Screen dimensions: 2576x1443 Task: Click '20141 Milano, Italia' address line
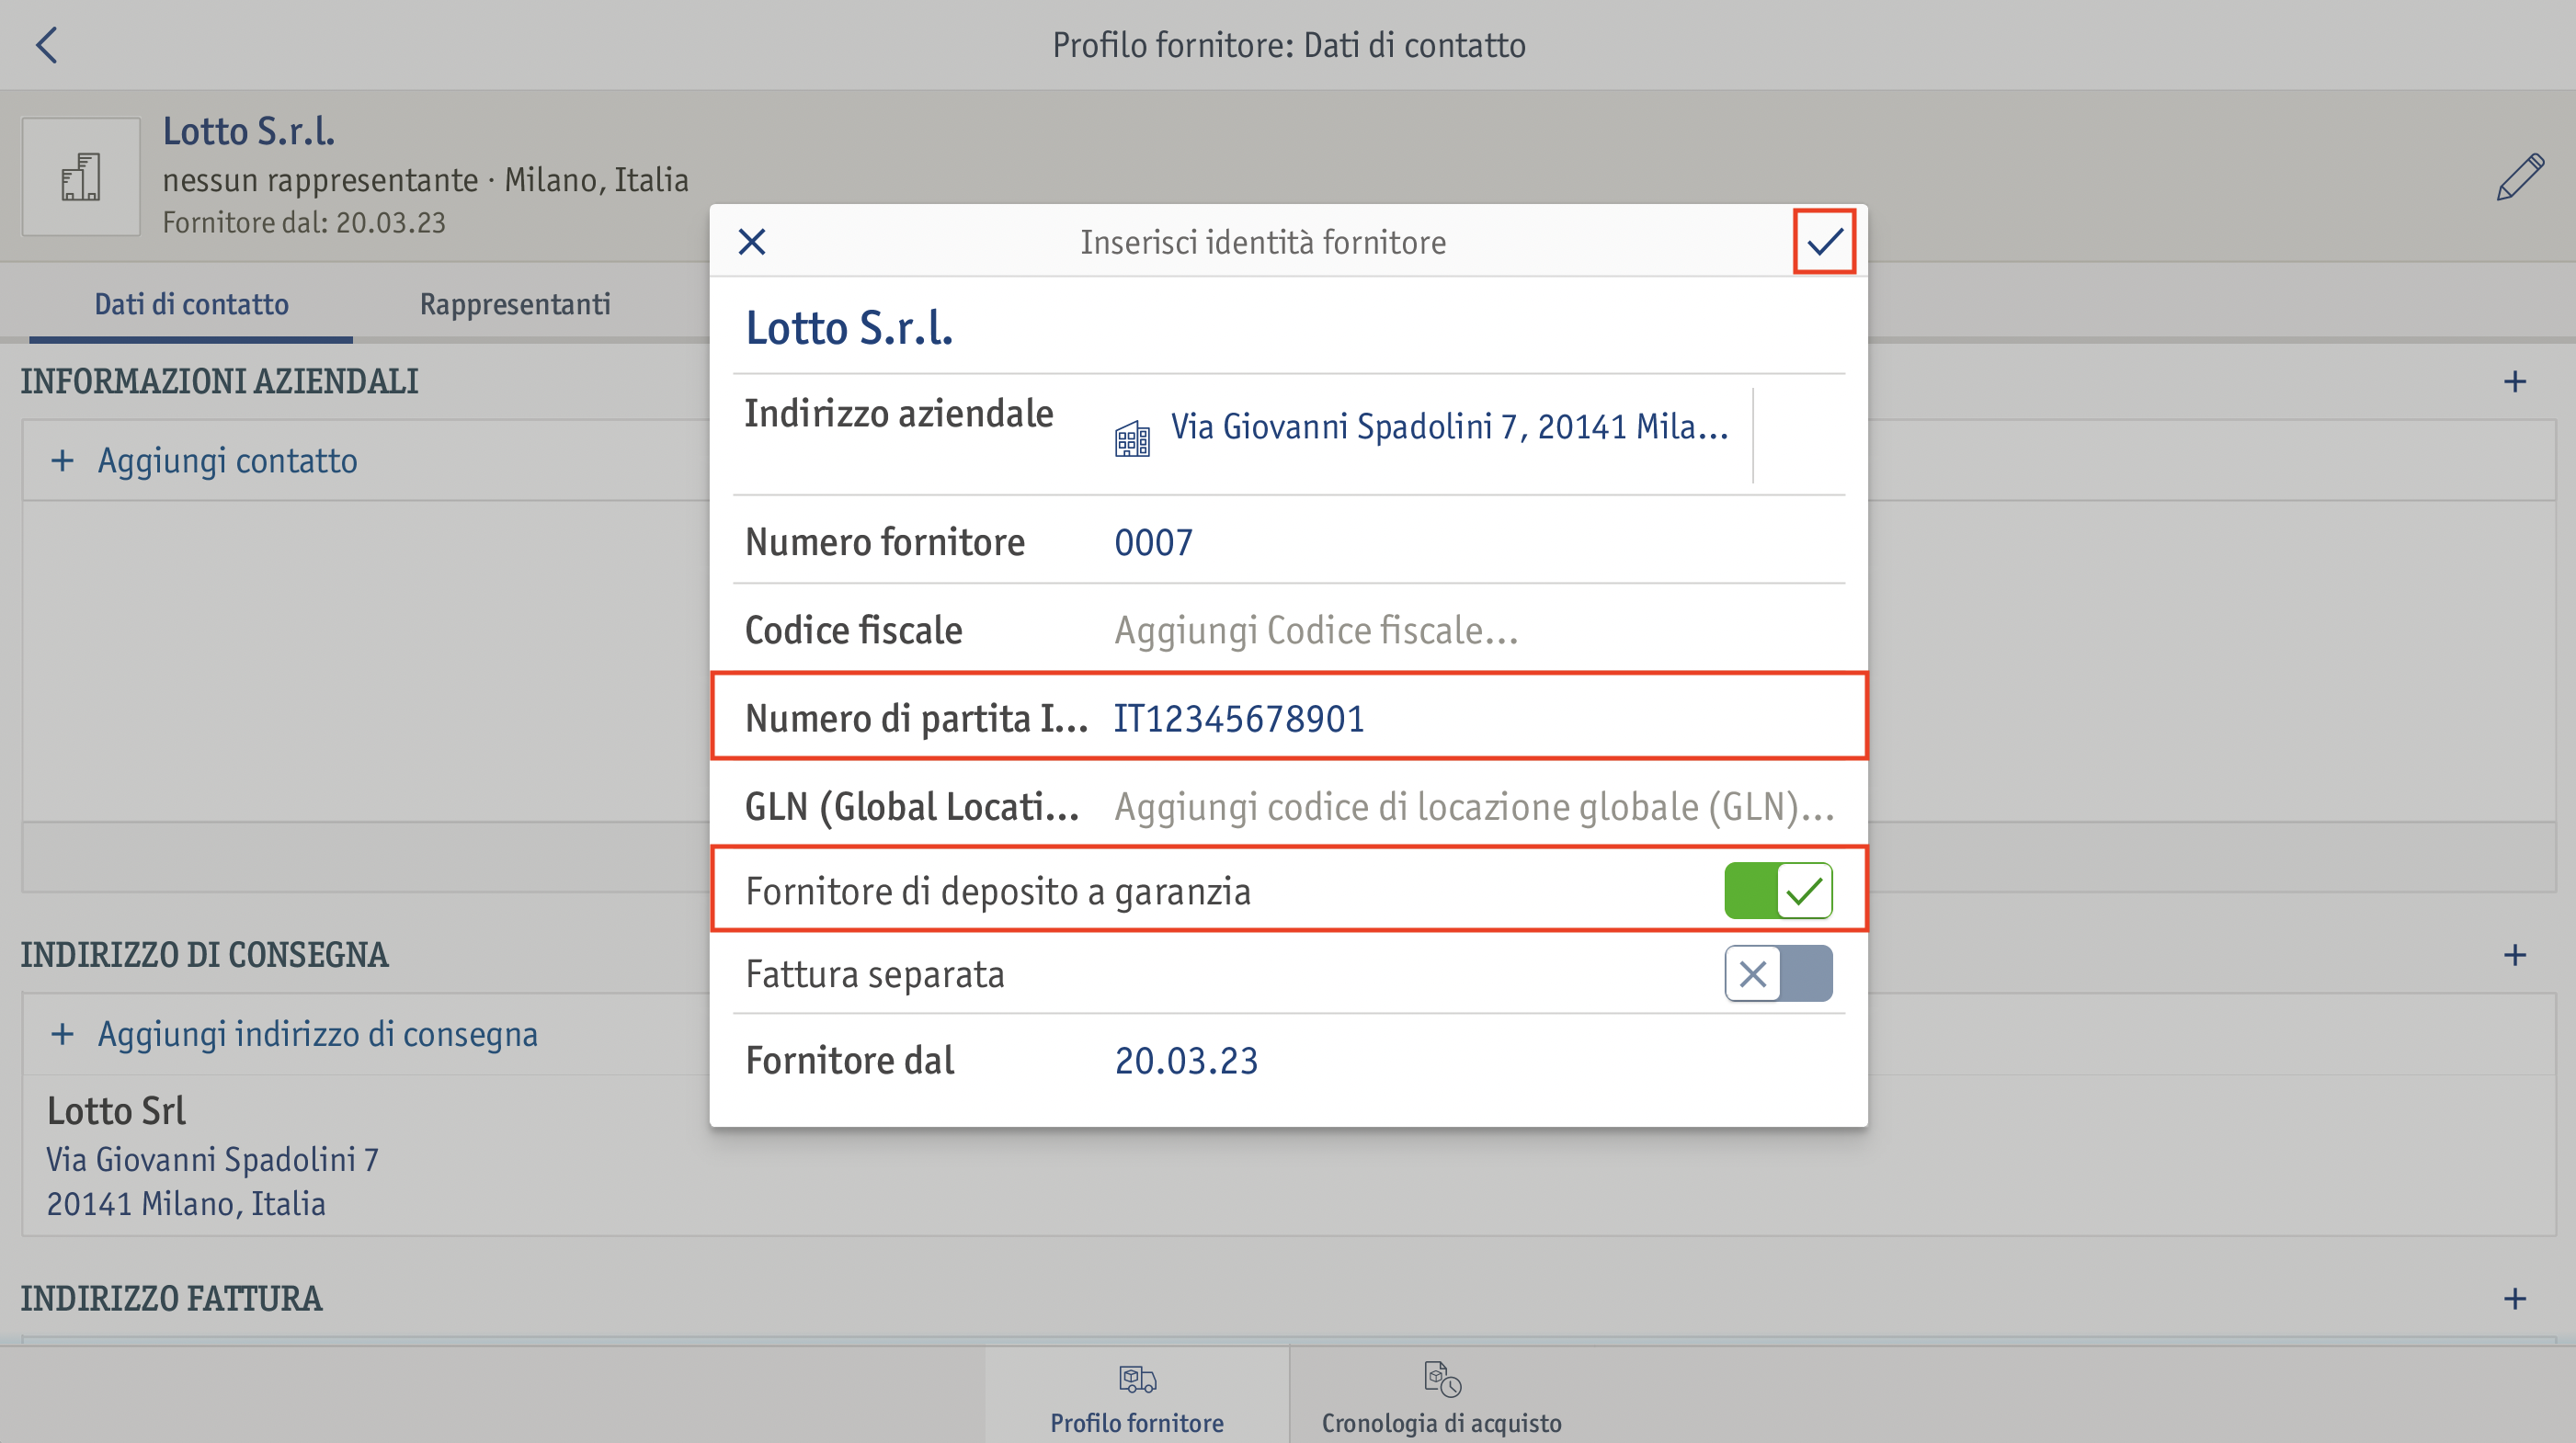pos(186,1203)
